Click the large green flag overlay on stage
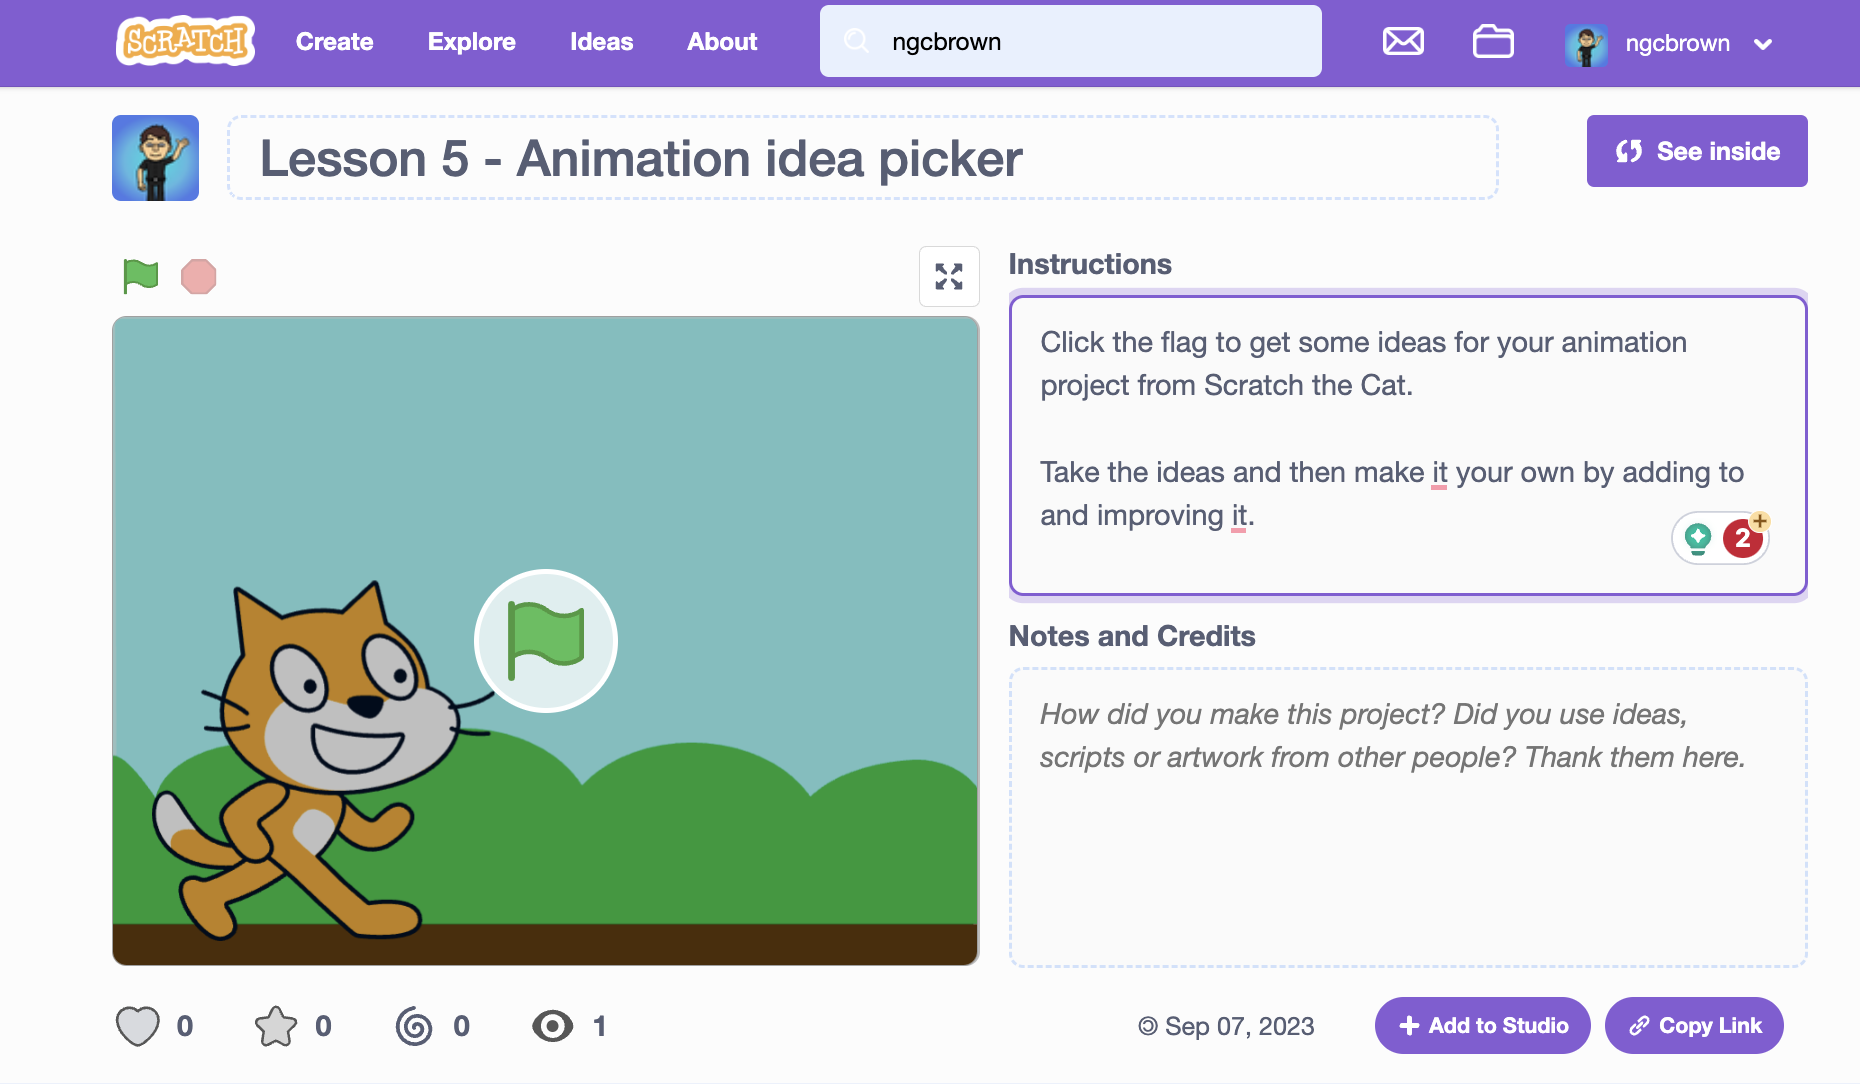1860x1084 pixels. (x=545, y=641)
